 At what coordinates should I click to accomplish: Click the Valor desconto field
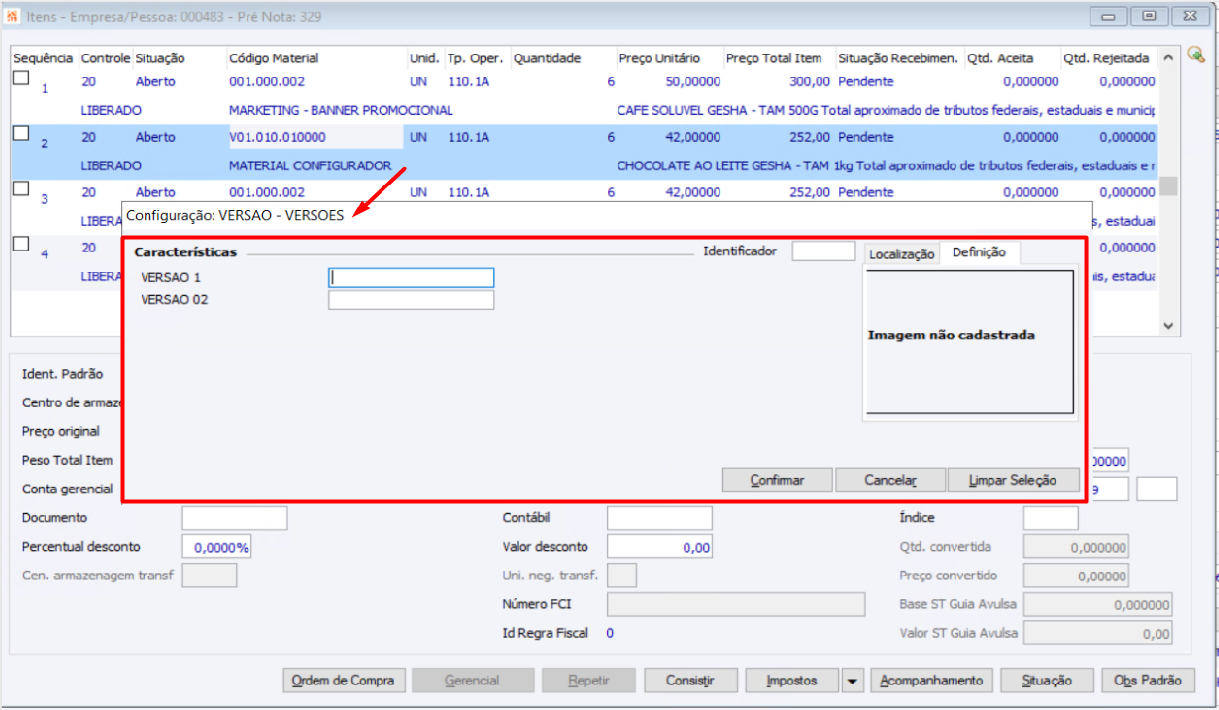tap(660, 547)
